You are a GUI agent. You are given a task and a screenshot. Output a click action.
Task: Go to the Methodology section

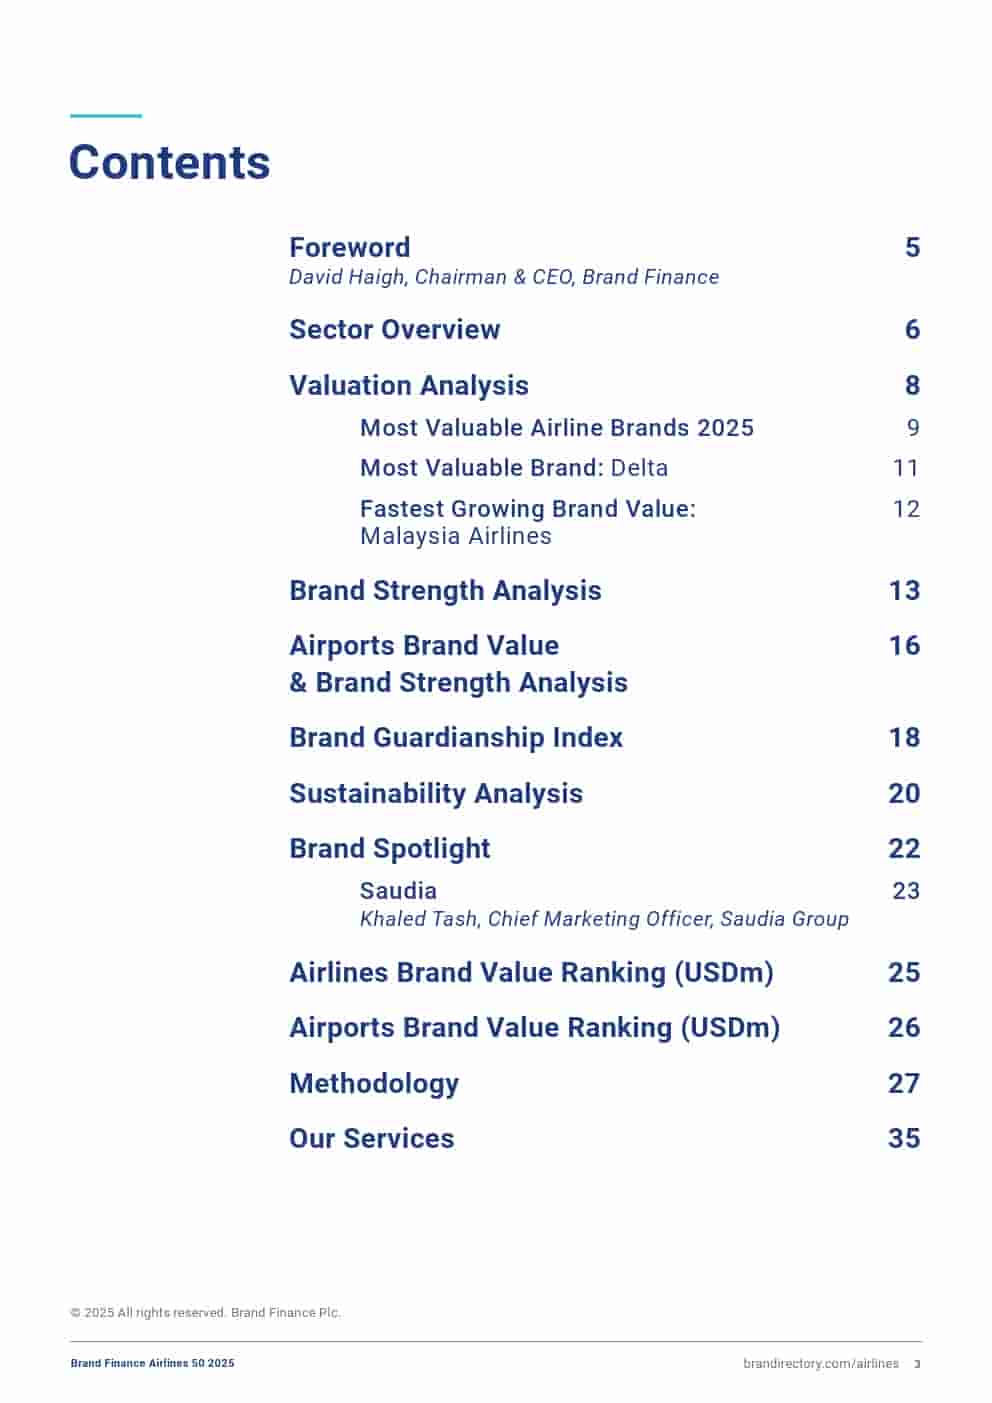[374, 1083]
